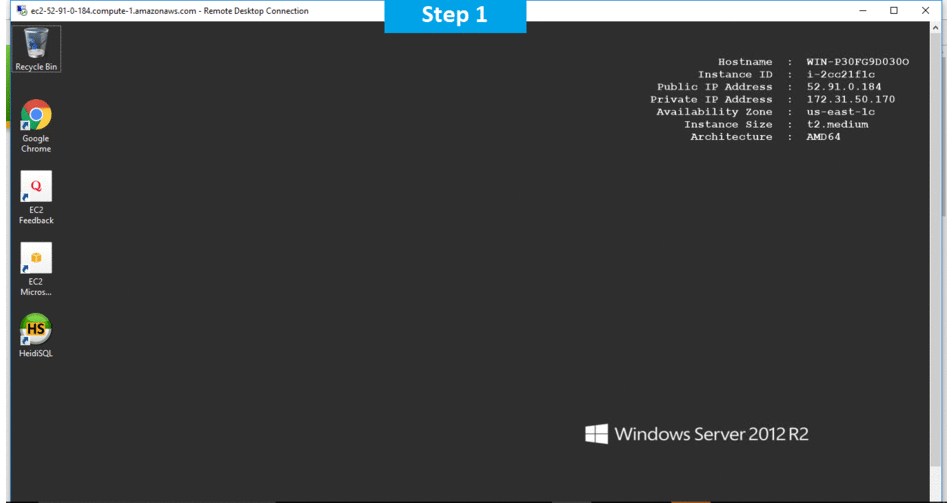
Task: Minimize the Remote Desktop Connection window
Action: point(865,11)
